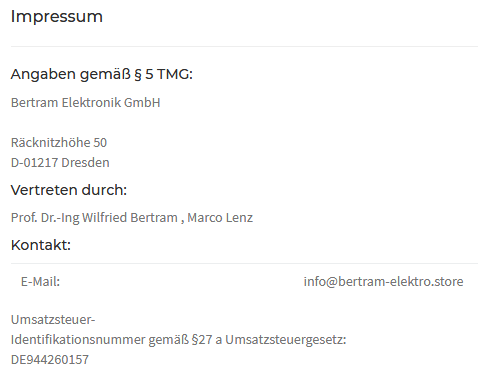The width and height of the screenshot is (478, 374).
Task: Click the Kontakt heading
Action: (x=41, y=245)
